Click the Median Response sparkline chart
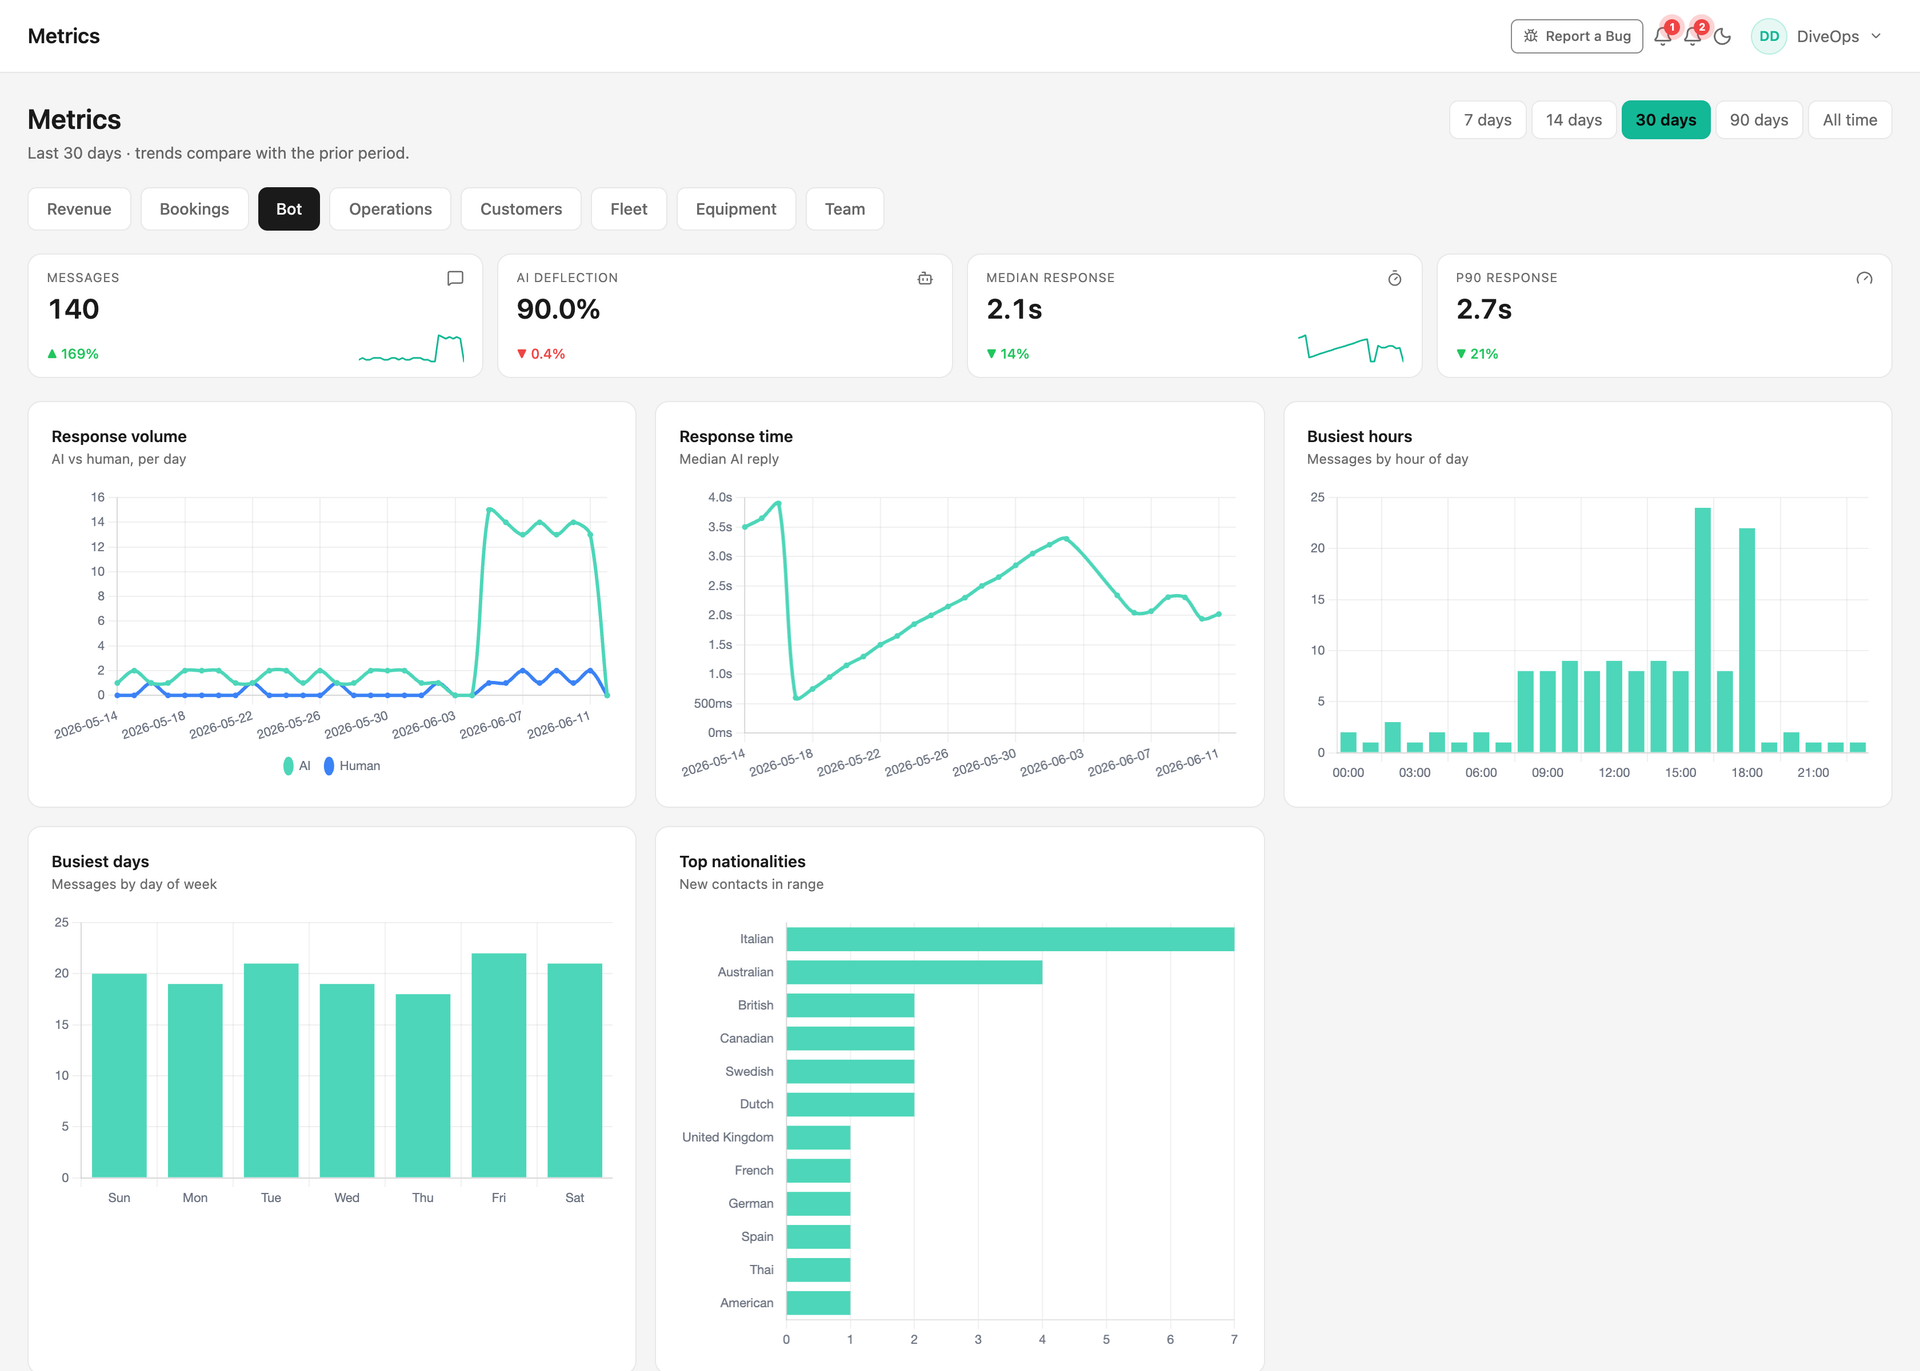The height and width of the screenshot is (1371, 1920). [1351, 348]
